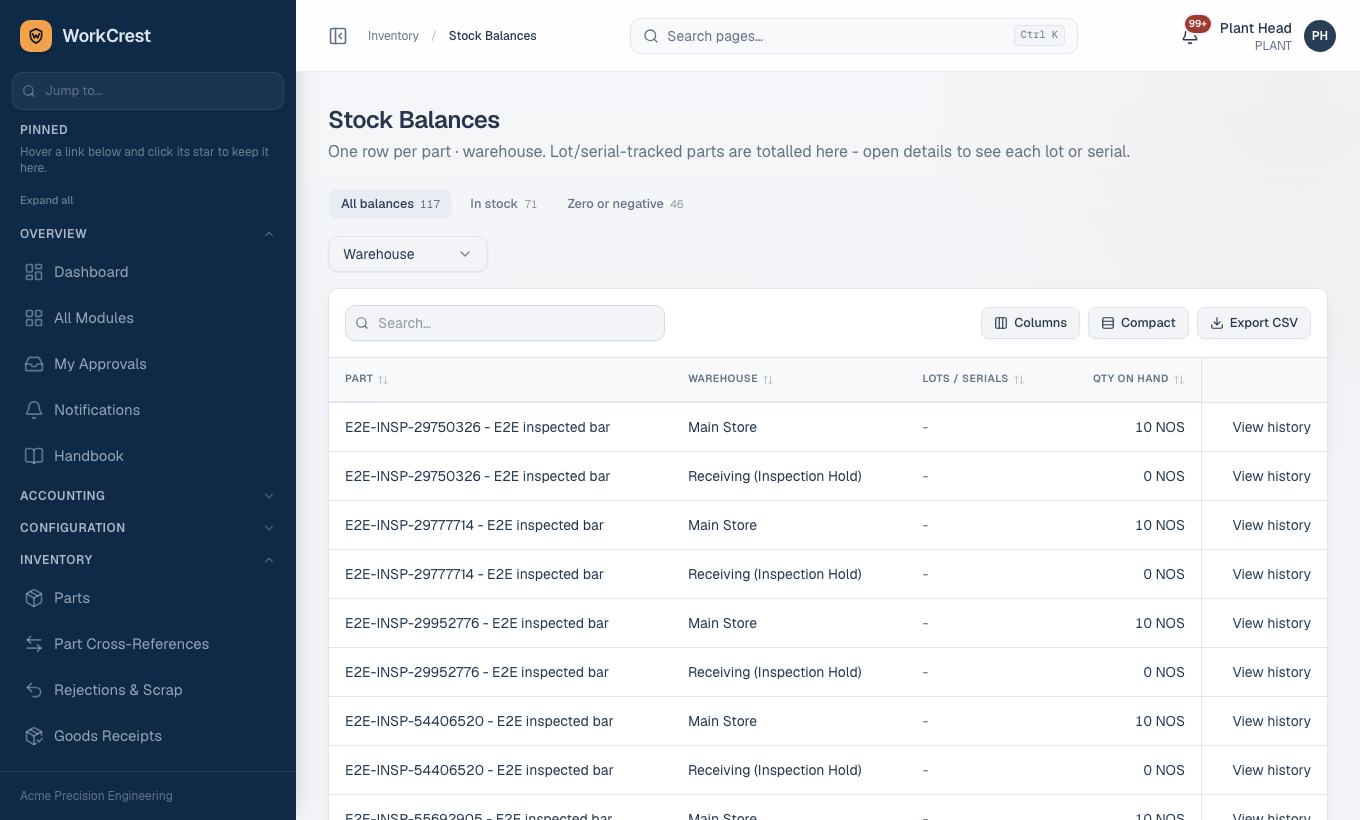1360x820 pixels.
Task: Open notifications bell with 99+ badge
Action: (1190, 36)
